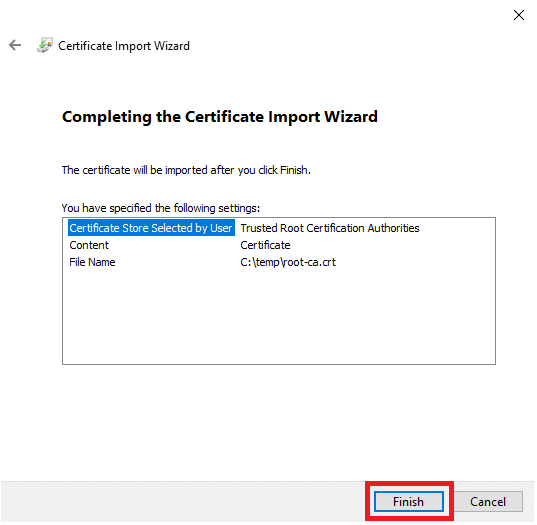The height and width of the screenshot is (525, 537).
Task: Cancel the certificate import
Action: tap(488, 502)
